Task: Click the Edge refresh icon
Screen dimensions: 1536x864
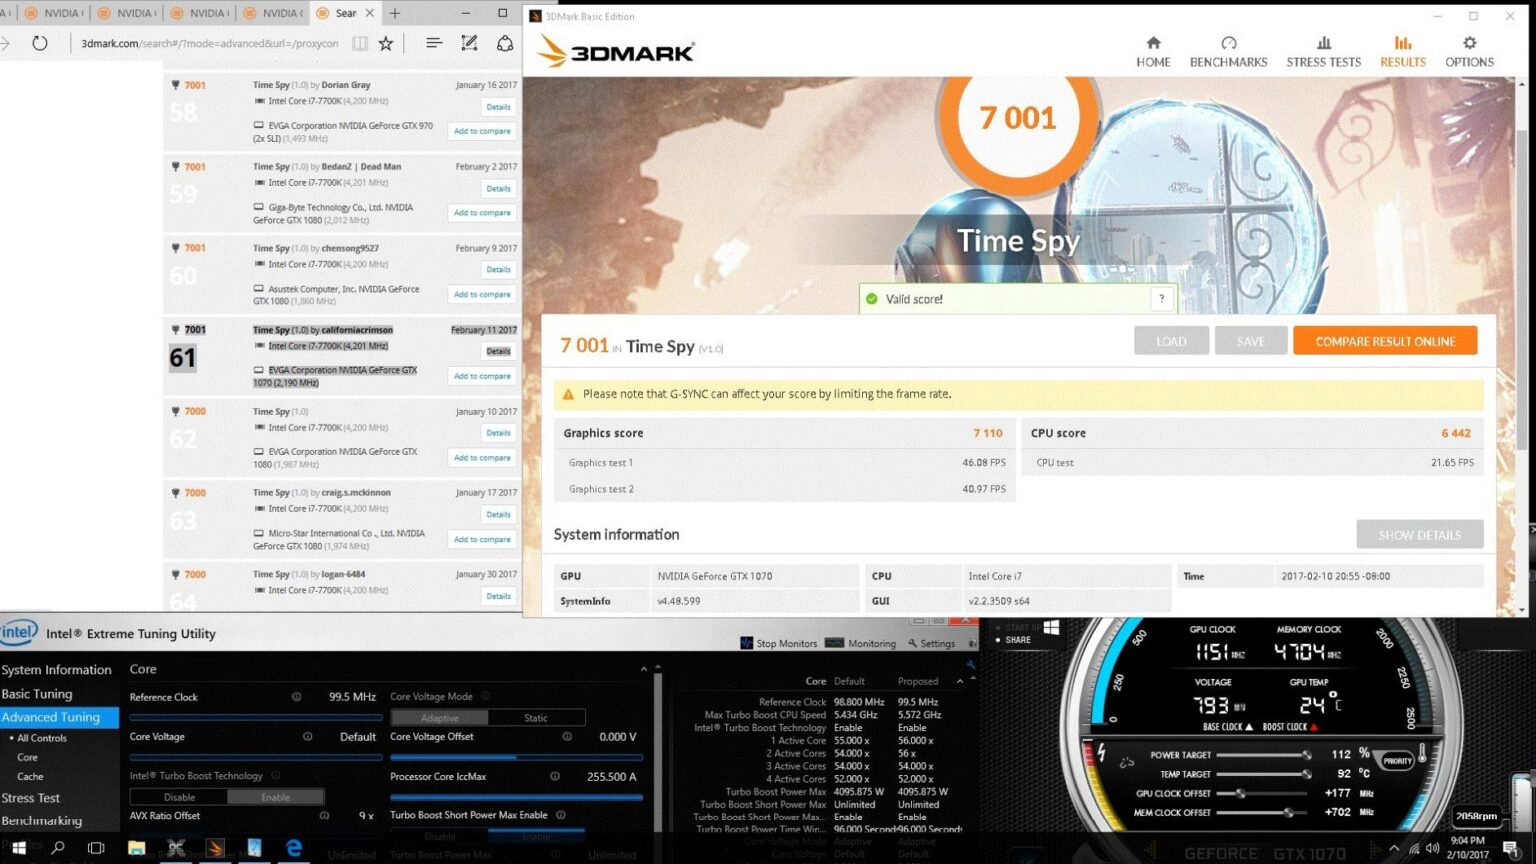Action: (40, 43)
